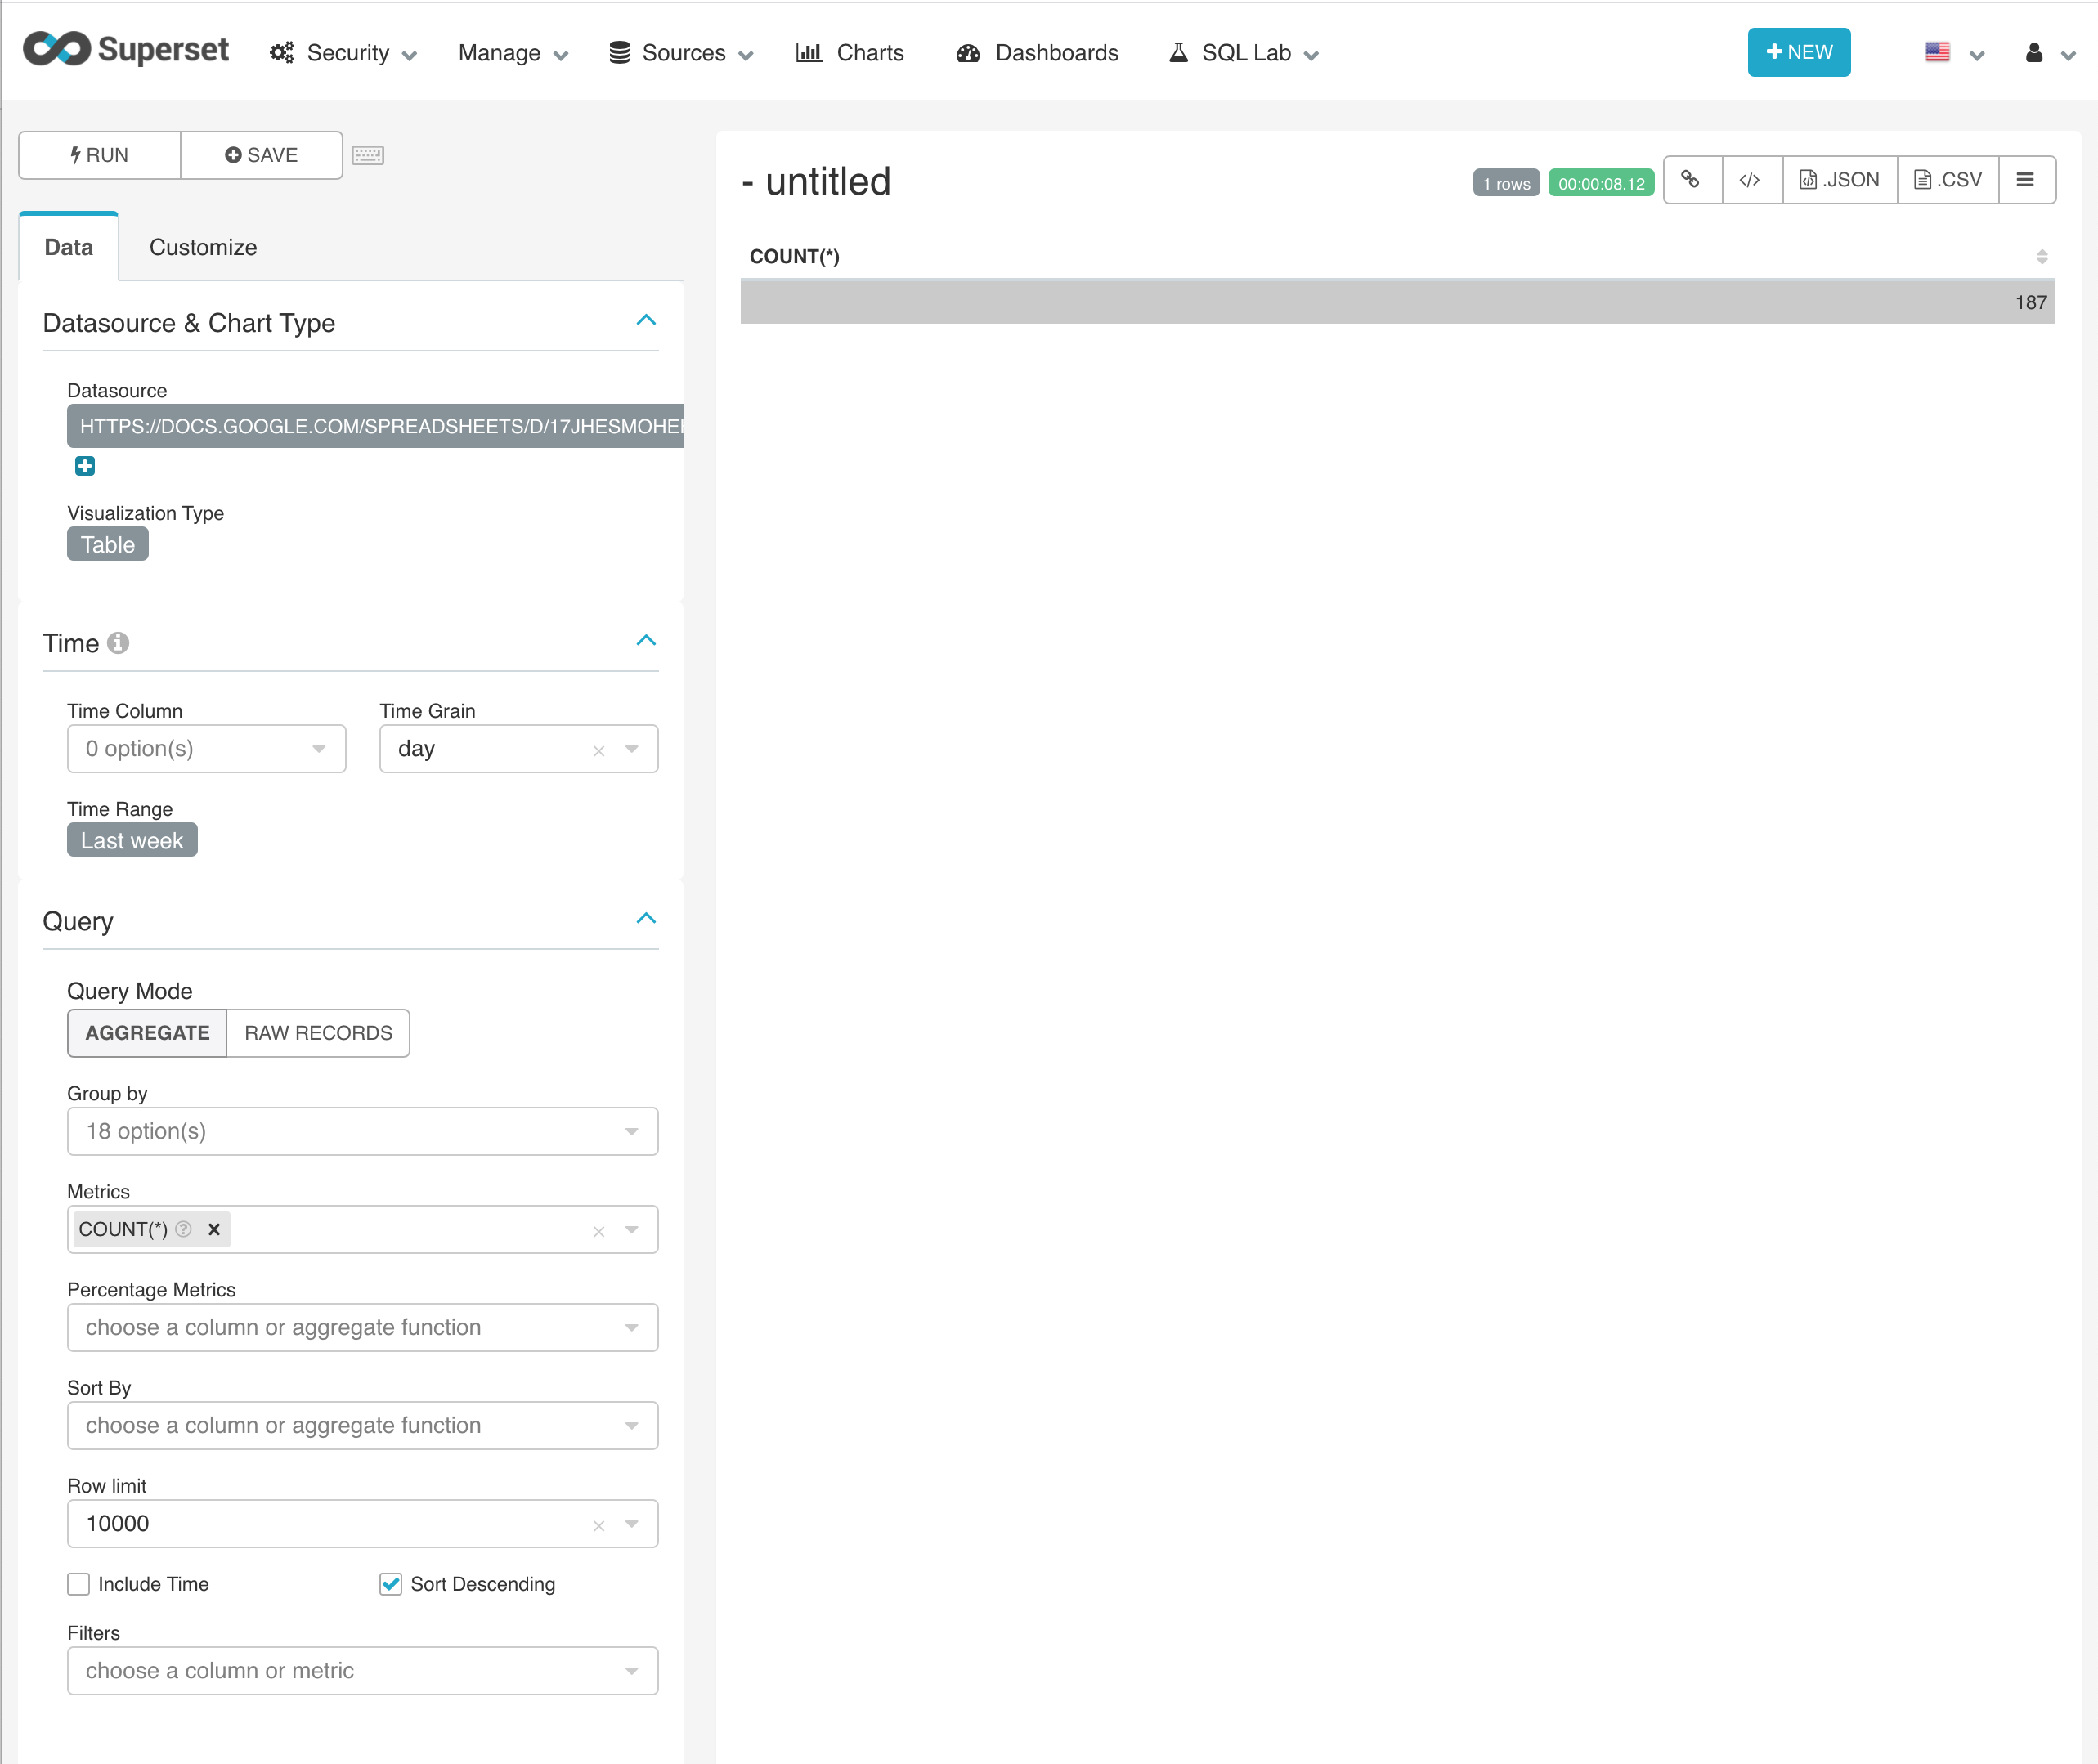Switch to the Customize tab
The height and width of the screenshot is (1764, 2098).
(203, 247)
